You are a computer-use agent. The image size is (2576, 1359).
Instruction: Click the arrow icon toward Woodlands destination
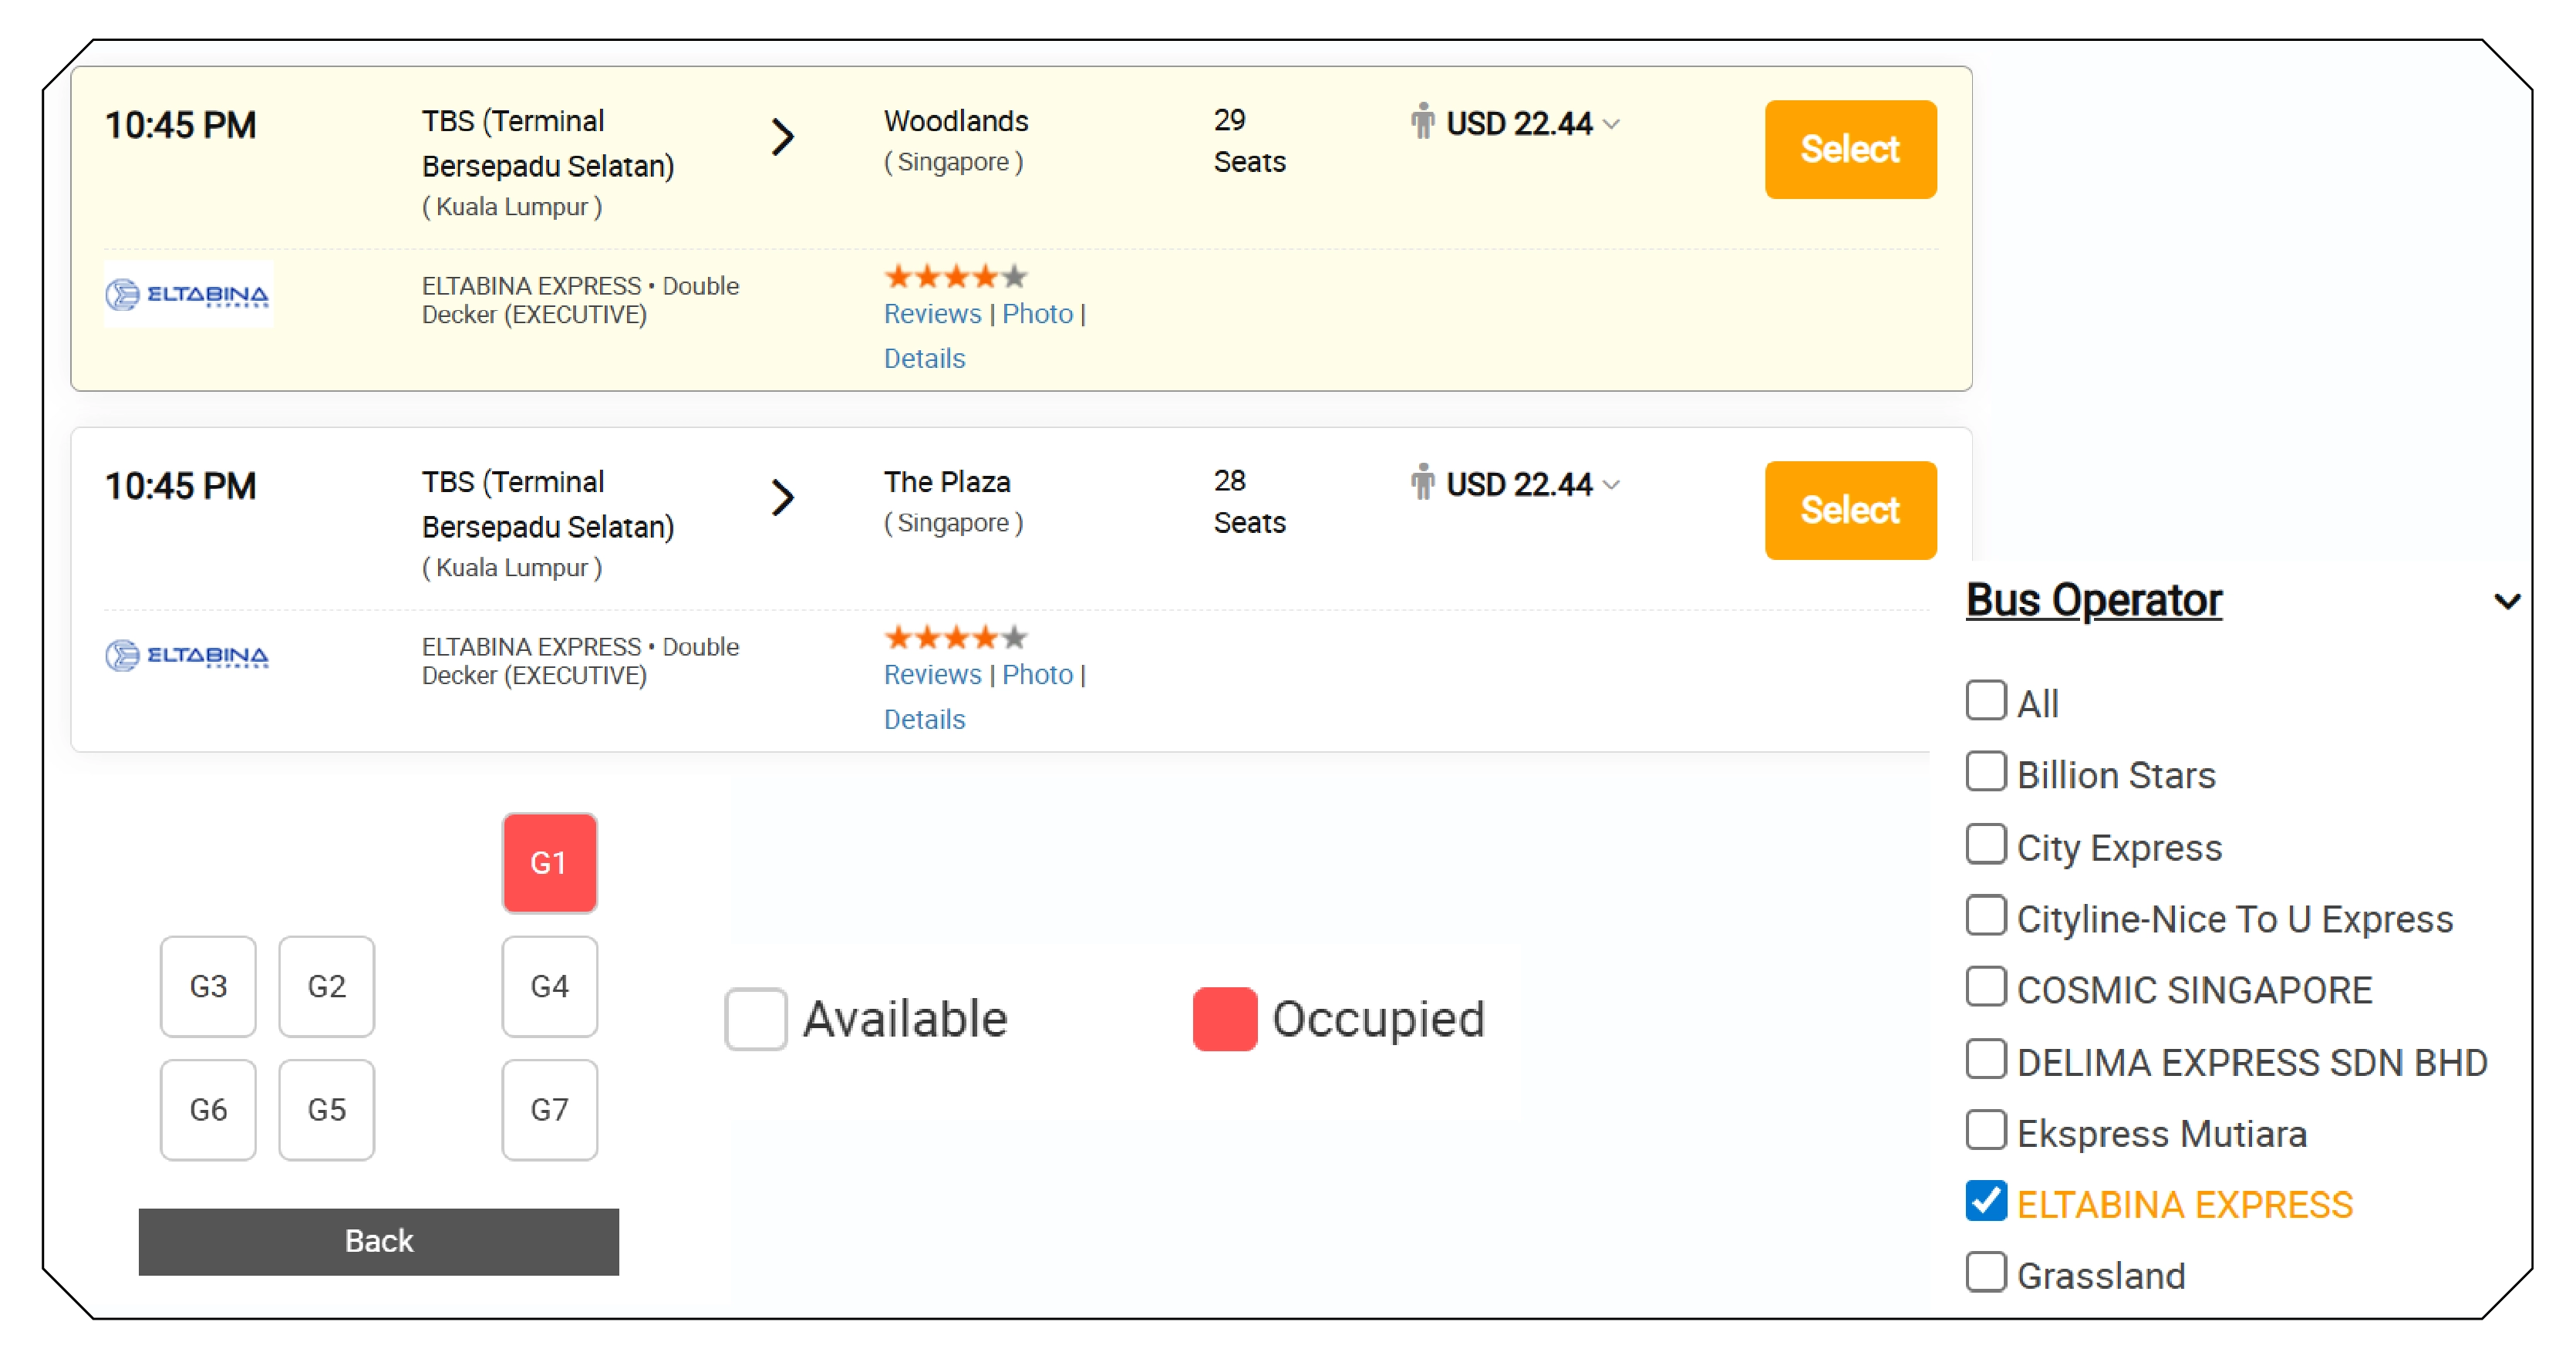pos(783,137)
